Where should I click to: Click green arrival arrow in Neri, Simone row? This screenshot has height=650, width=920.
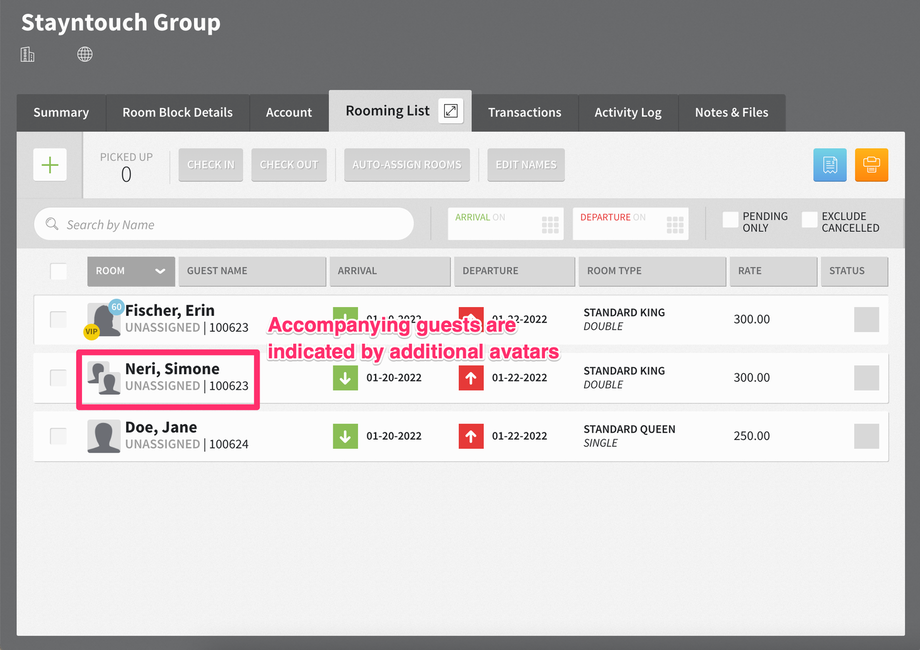click(x=345, y=378)
